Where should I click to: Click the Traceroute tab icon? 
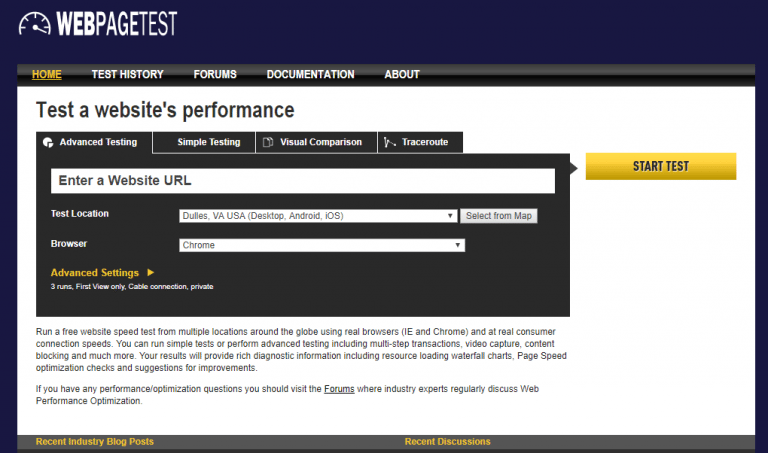pos(390,143)
